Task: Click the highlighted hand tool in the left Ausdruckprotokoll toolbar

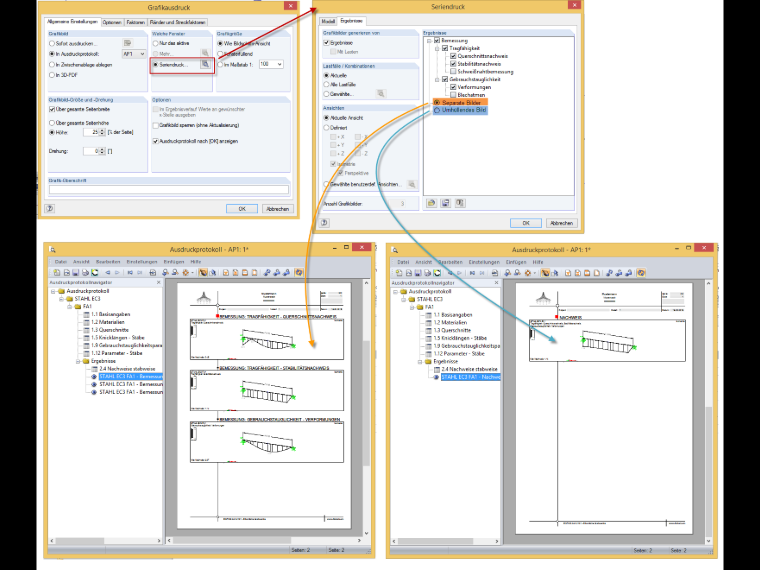Action: coord(203,272)
